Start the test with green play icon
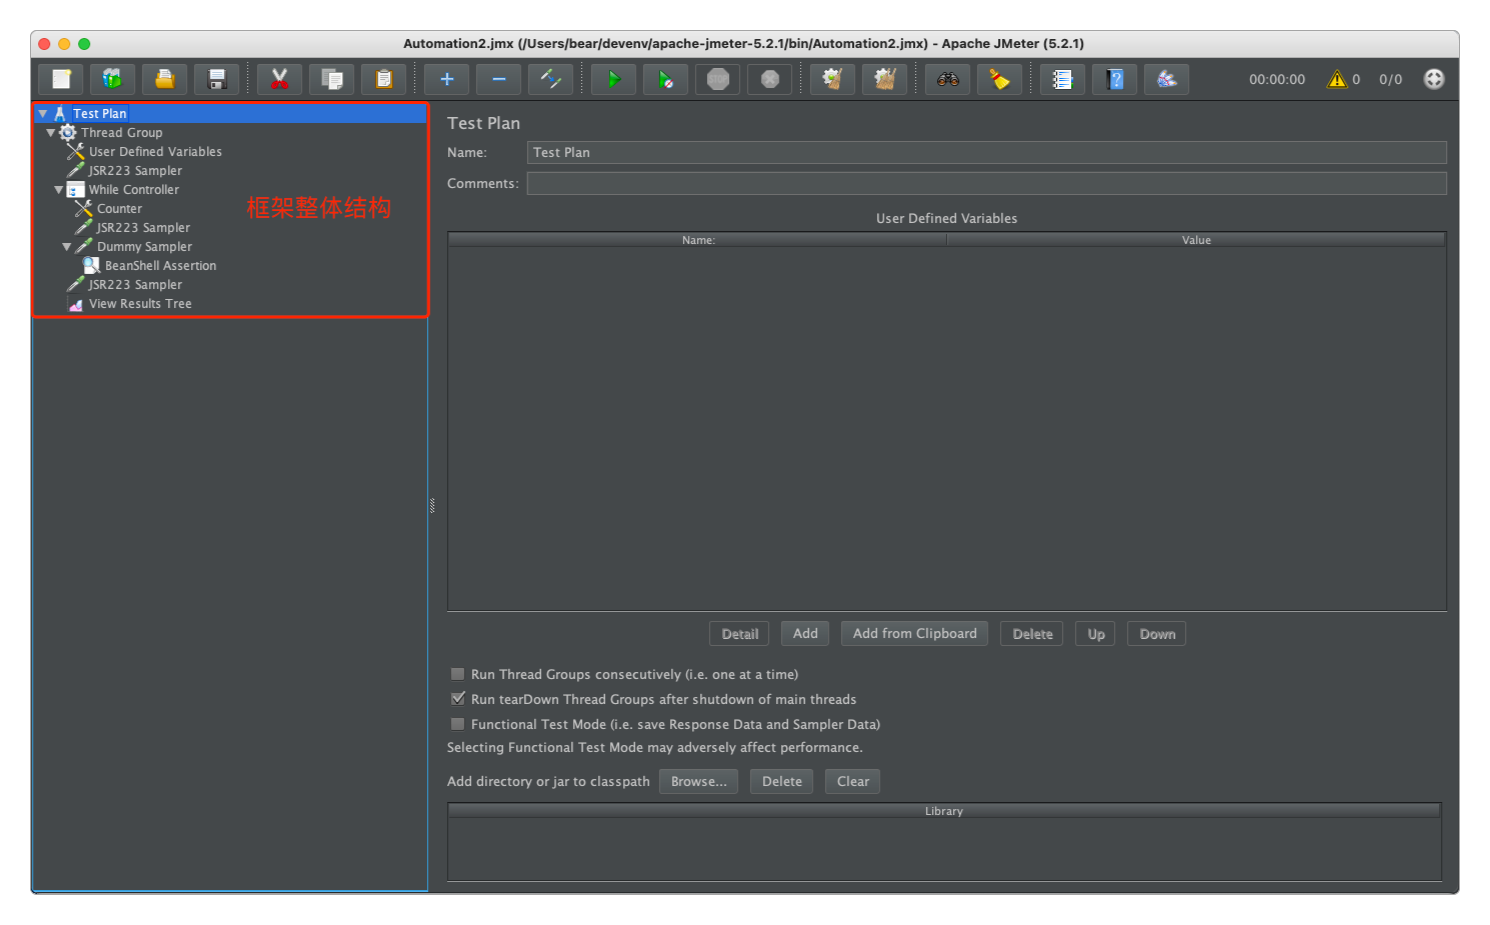The height and width of the screenshot is (925, 1490). pyautogui.click(x=613, y=79)
